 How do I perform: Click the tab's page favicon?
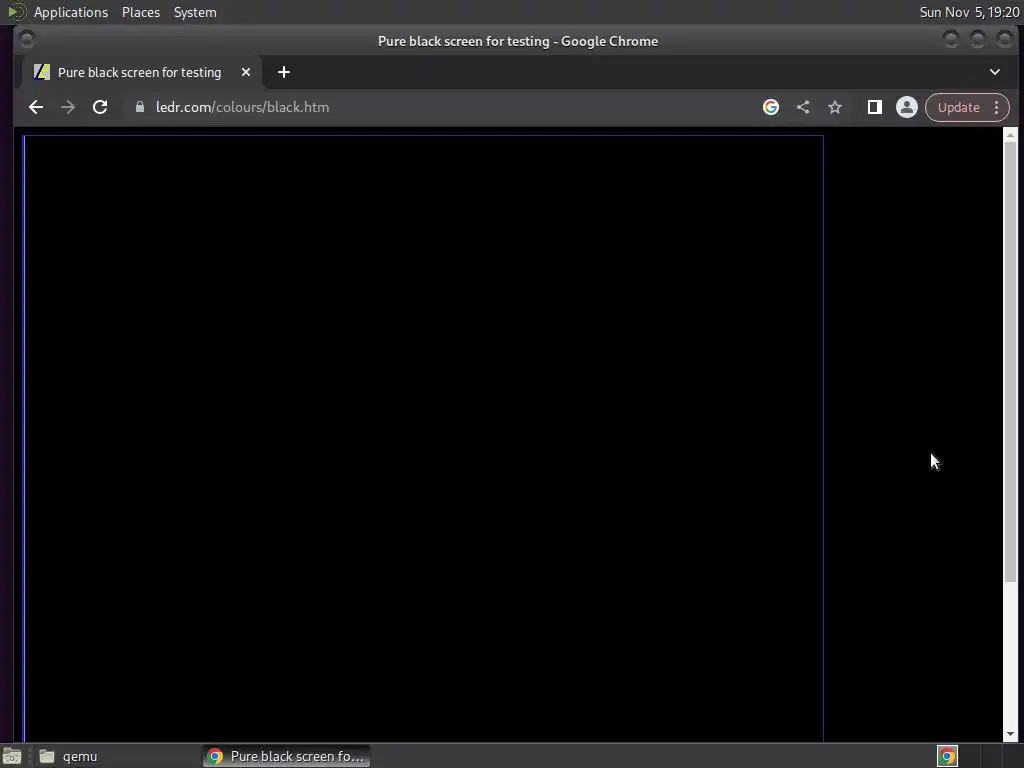(x=42, y=72)
